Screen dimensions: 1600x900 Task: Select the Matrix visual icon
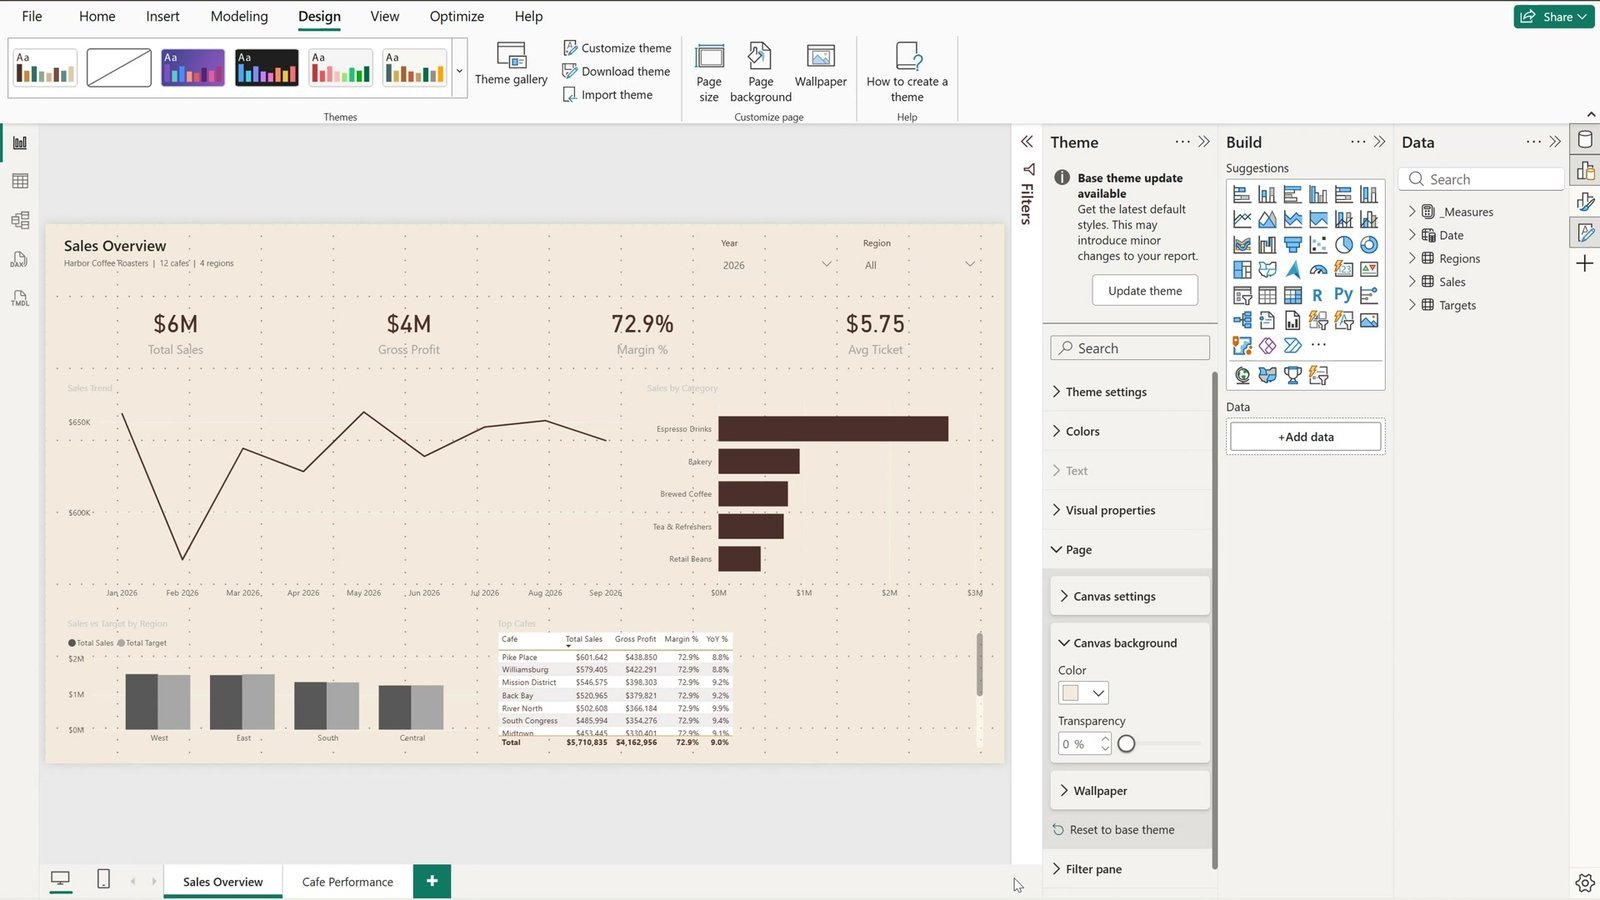tap(1293, 295)
